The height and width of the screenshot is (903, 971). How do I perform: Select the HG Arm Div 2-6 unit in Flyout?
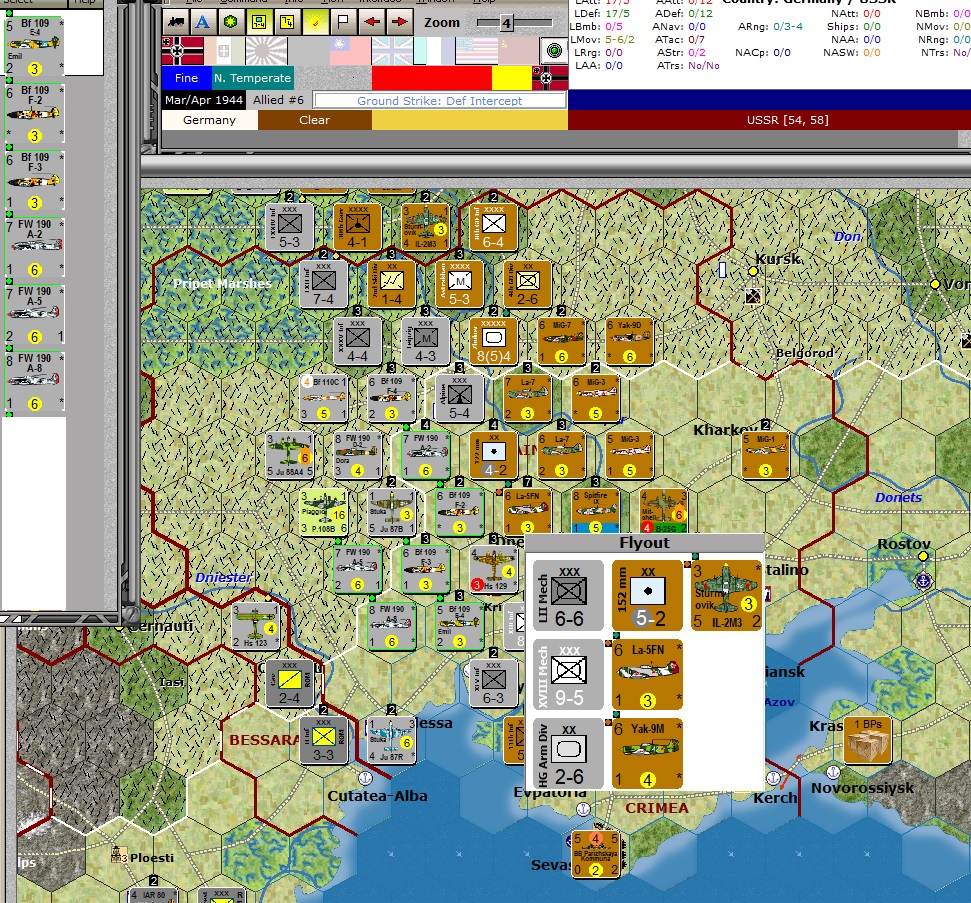coord(568,754)
